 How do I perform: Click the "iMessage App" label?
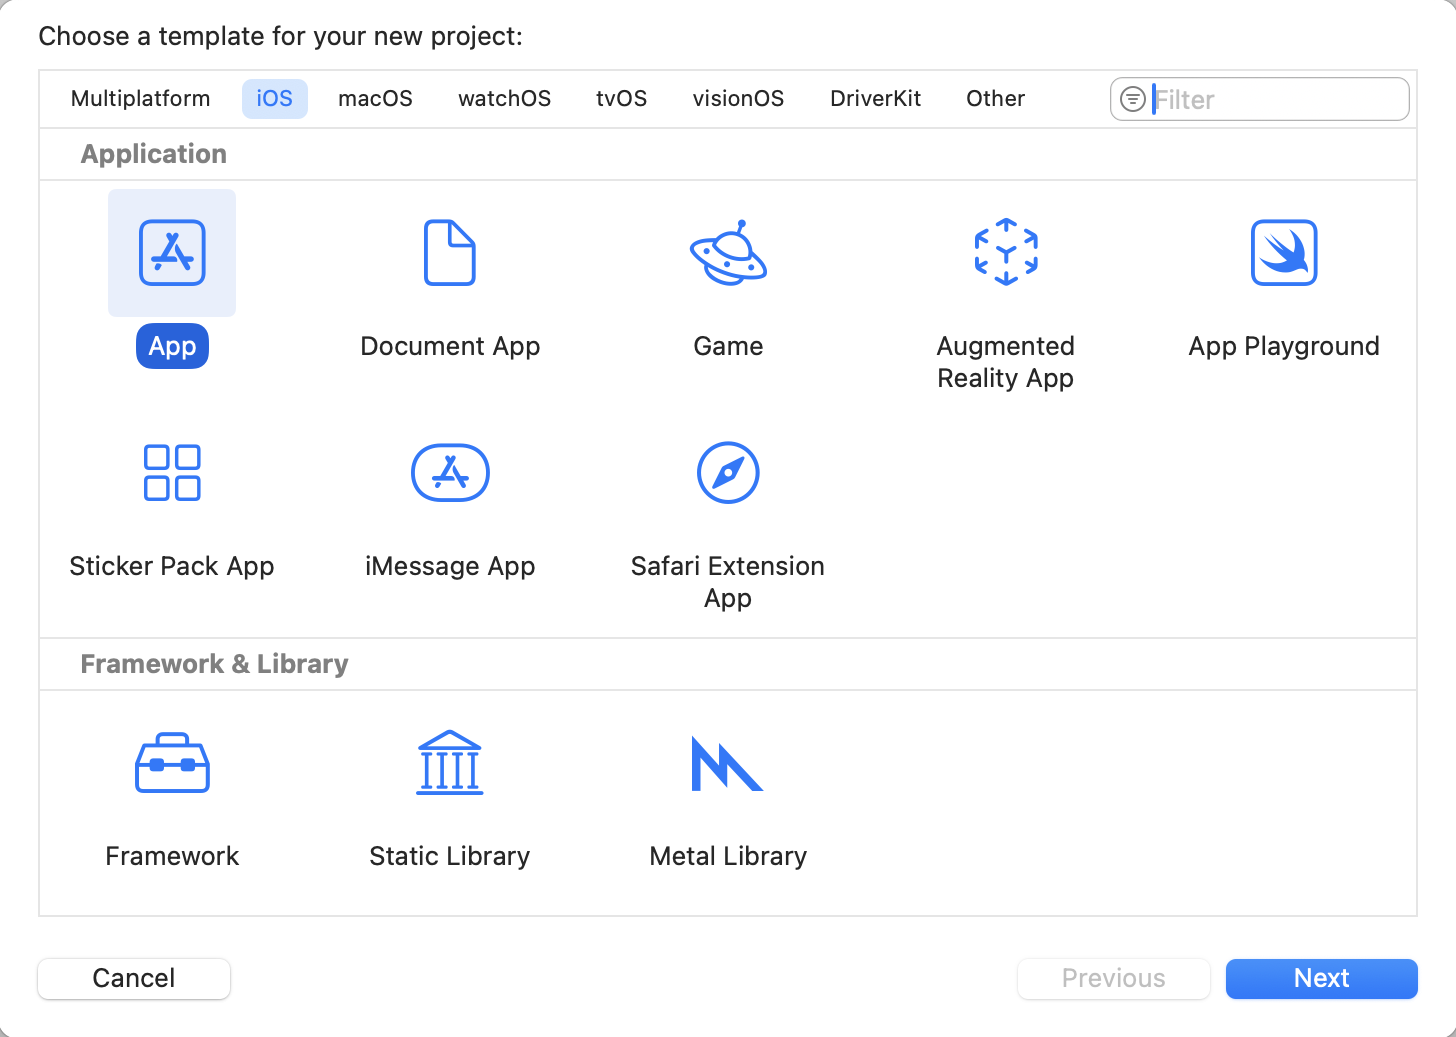[450, 566]
